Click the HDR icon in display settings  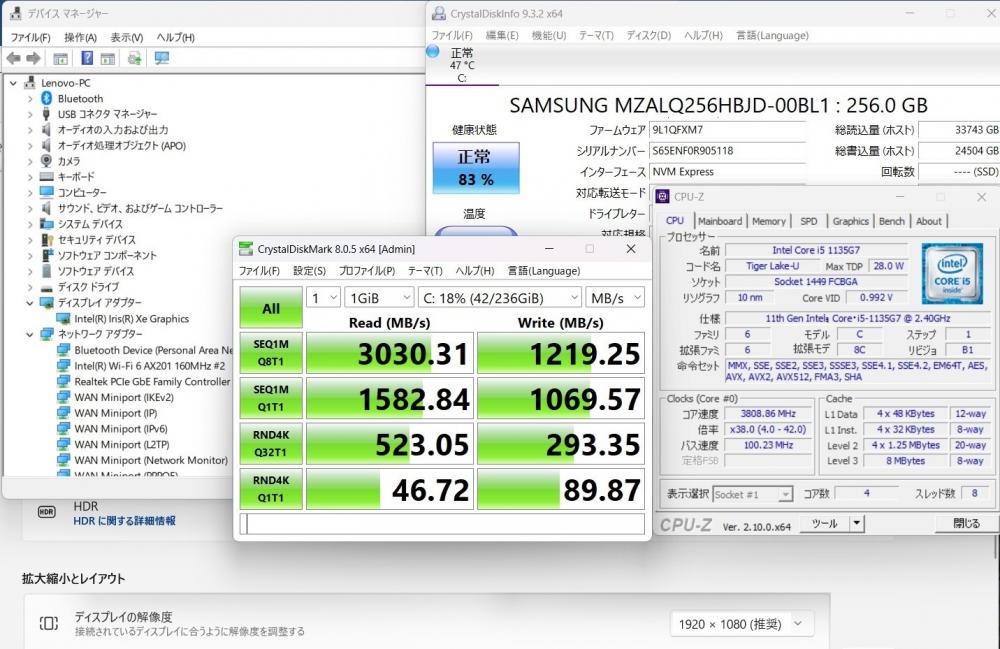(x=47, y=512)
